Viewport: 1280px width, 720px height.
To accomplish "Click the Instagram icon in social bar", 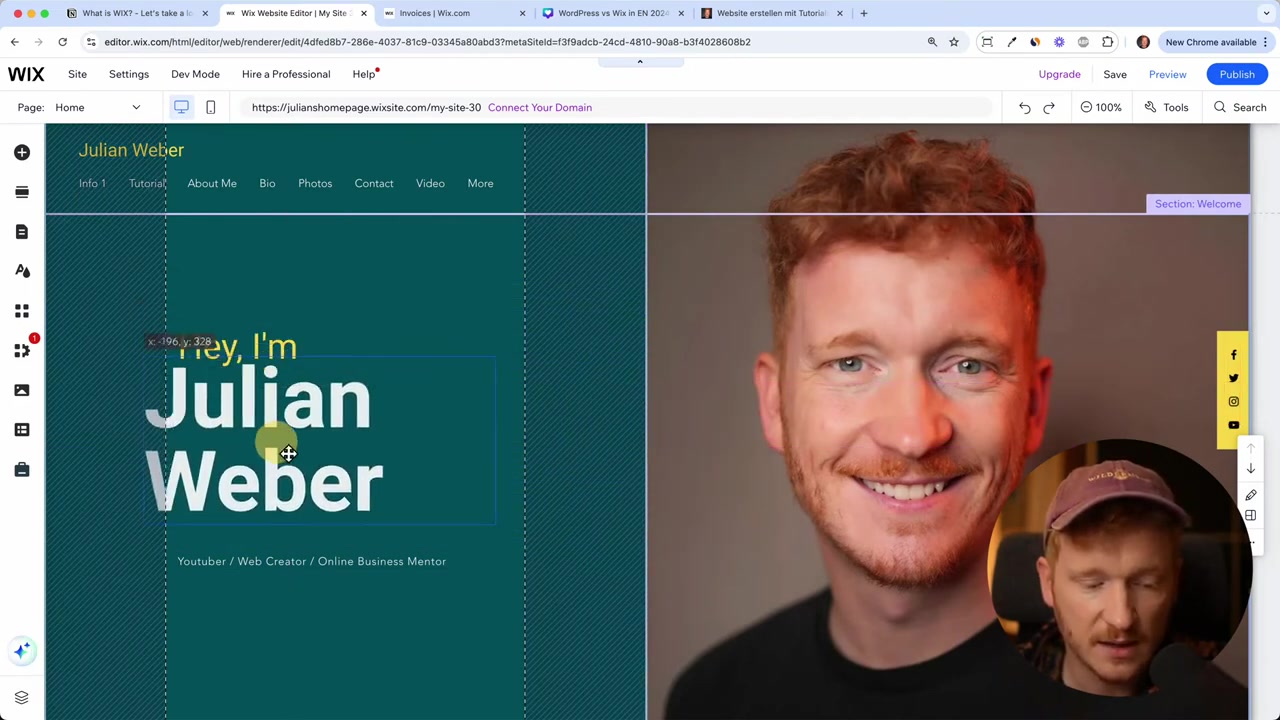I will (x=1233, y=402).
